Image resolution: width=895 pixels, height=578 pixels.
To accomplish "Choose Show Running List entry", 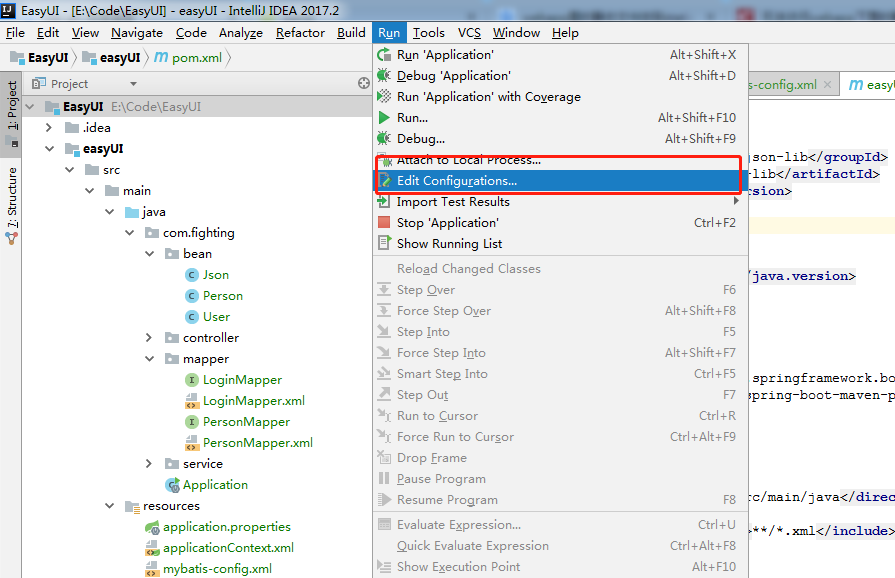I will tap(561, 244).
